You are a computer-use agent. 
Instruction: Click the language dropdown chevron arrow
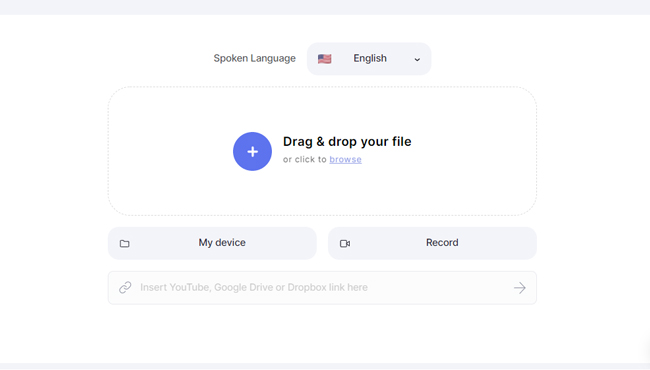click(x=417, y=60)
